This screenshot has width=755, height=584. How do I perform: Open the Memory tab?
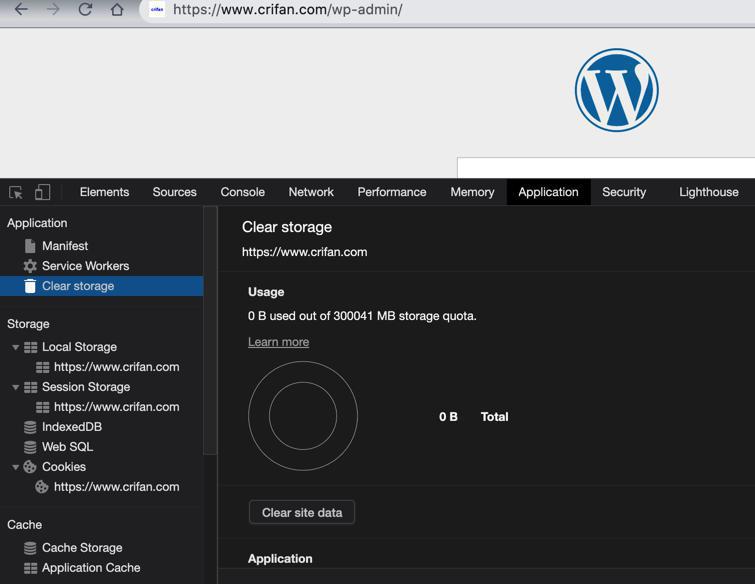click(472, 192)
